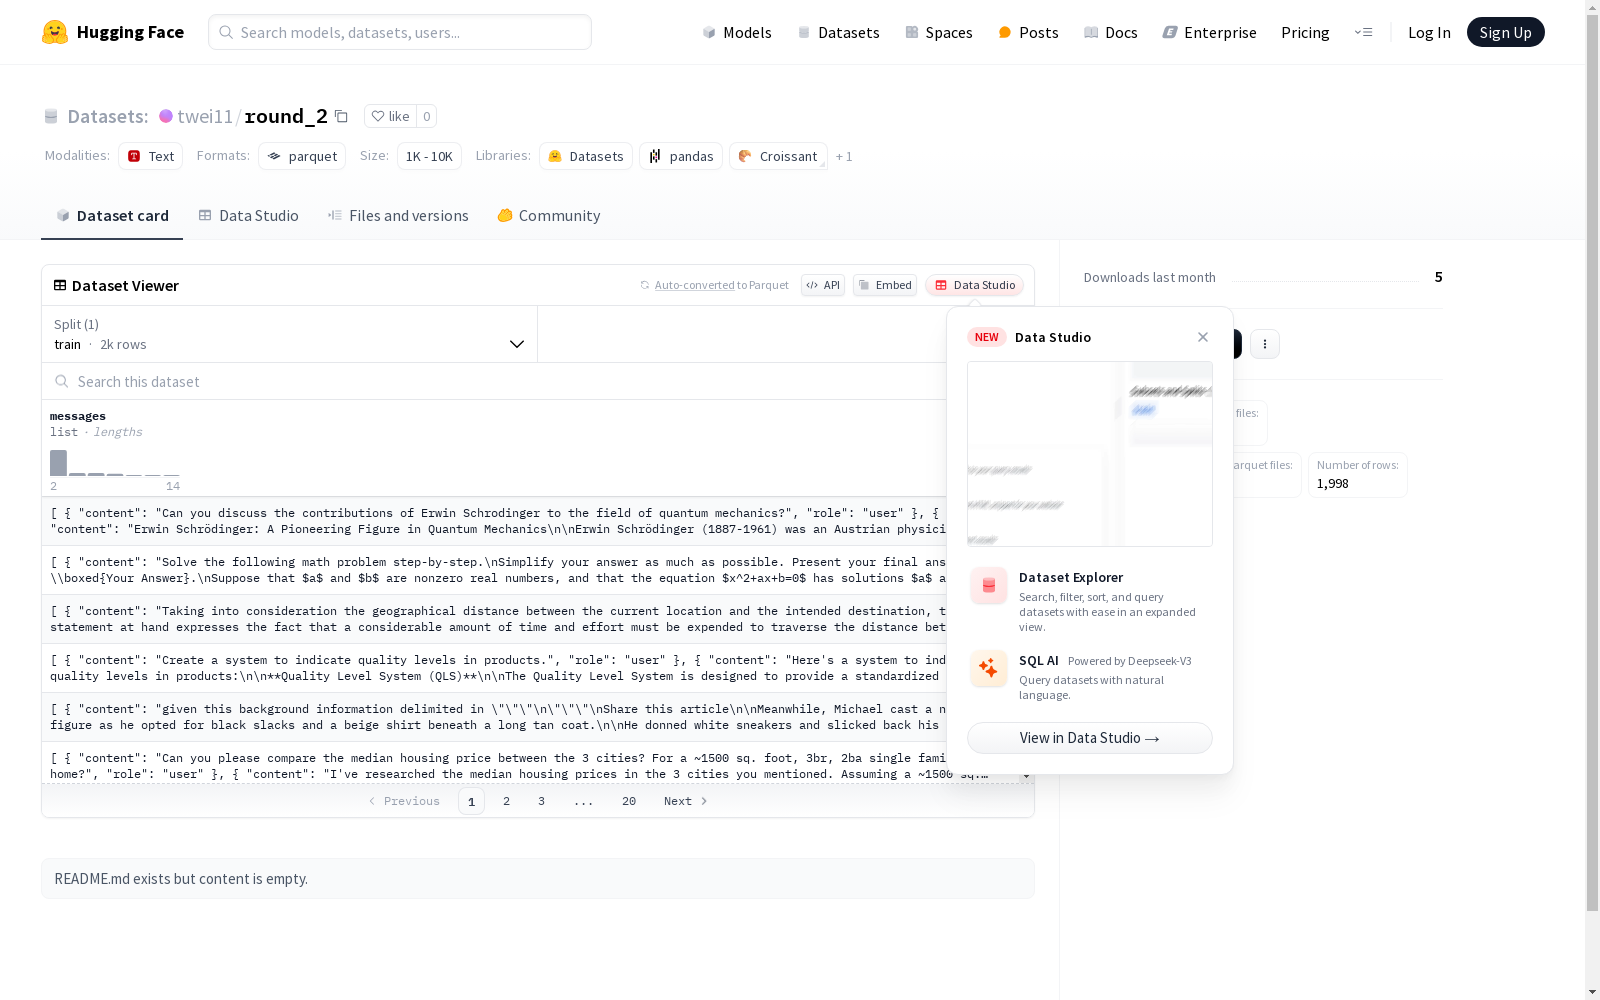The image size is (1600, 1000).
Task: Click the messages column header
Action: pos(78,416)
